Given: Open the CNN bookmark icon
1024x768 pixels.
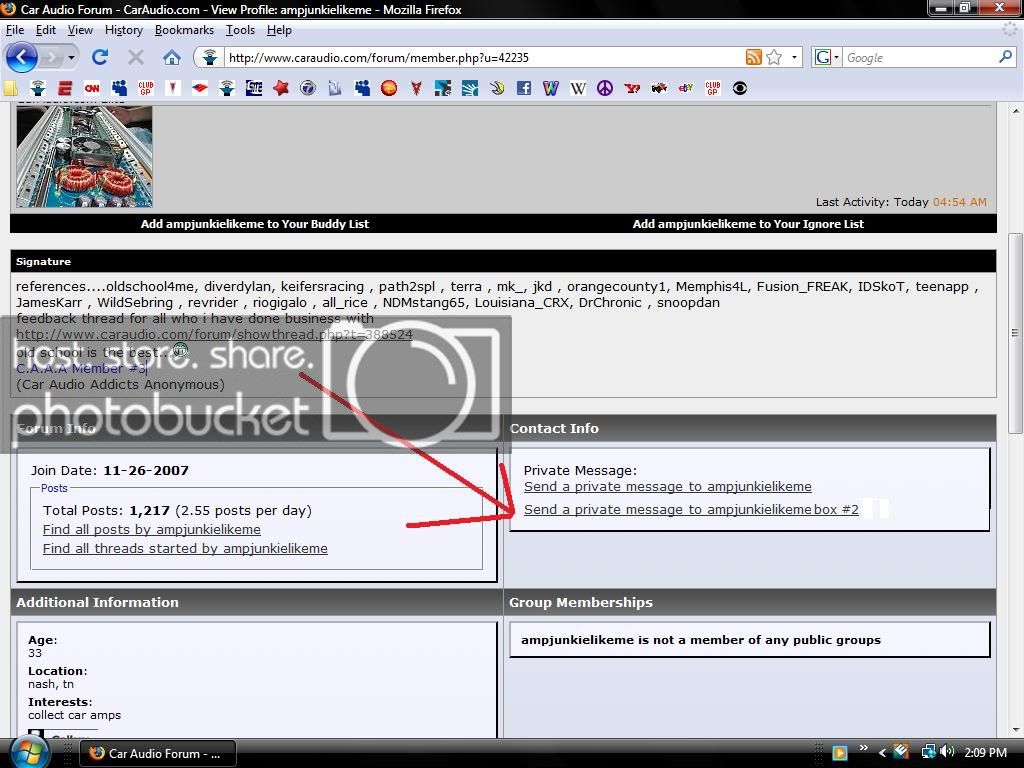Looking at the screenshot, I should click(92, 88).
